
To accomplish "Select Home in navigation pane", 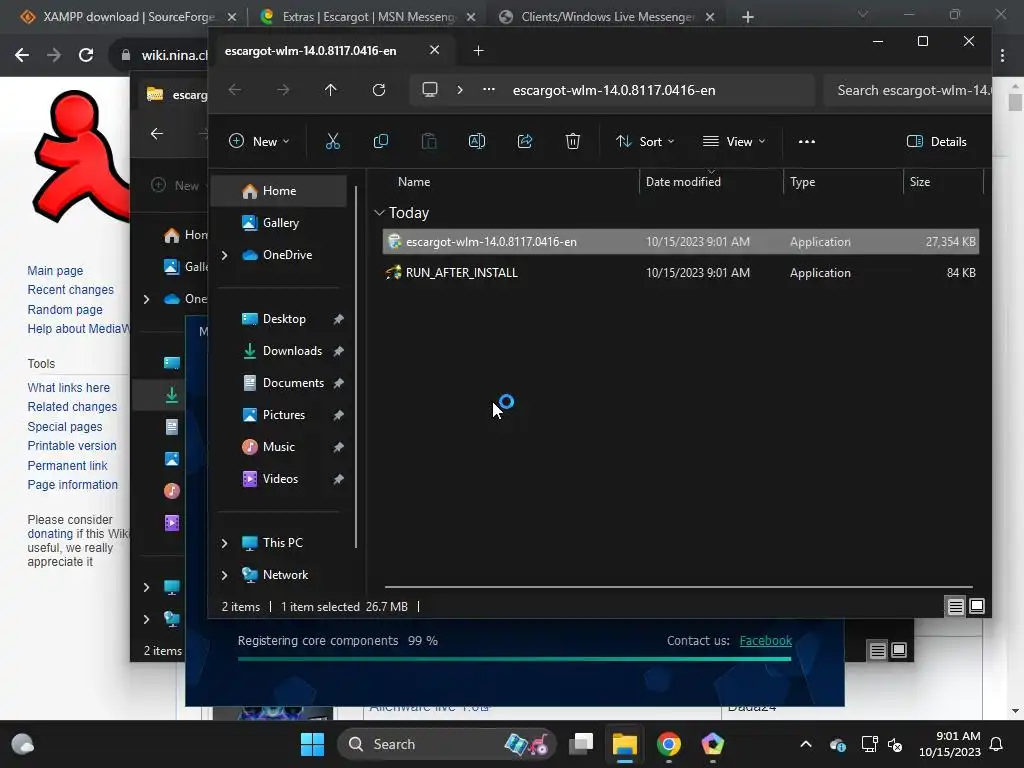I will (279, 191).
